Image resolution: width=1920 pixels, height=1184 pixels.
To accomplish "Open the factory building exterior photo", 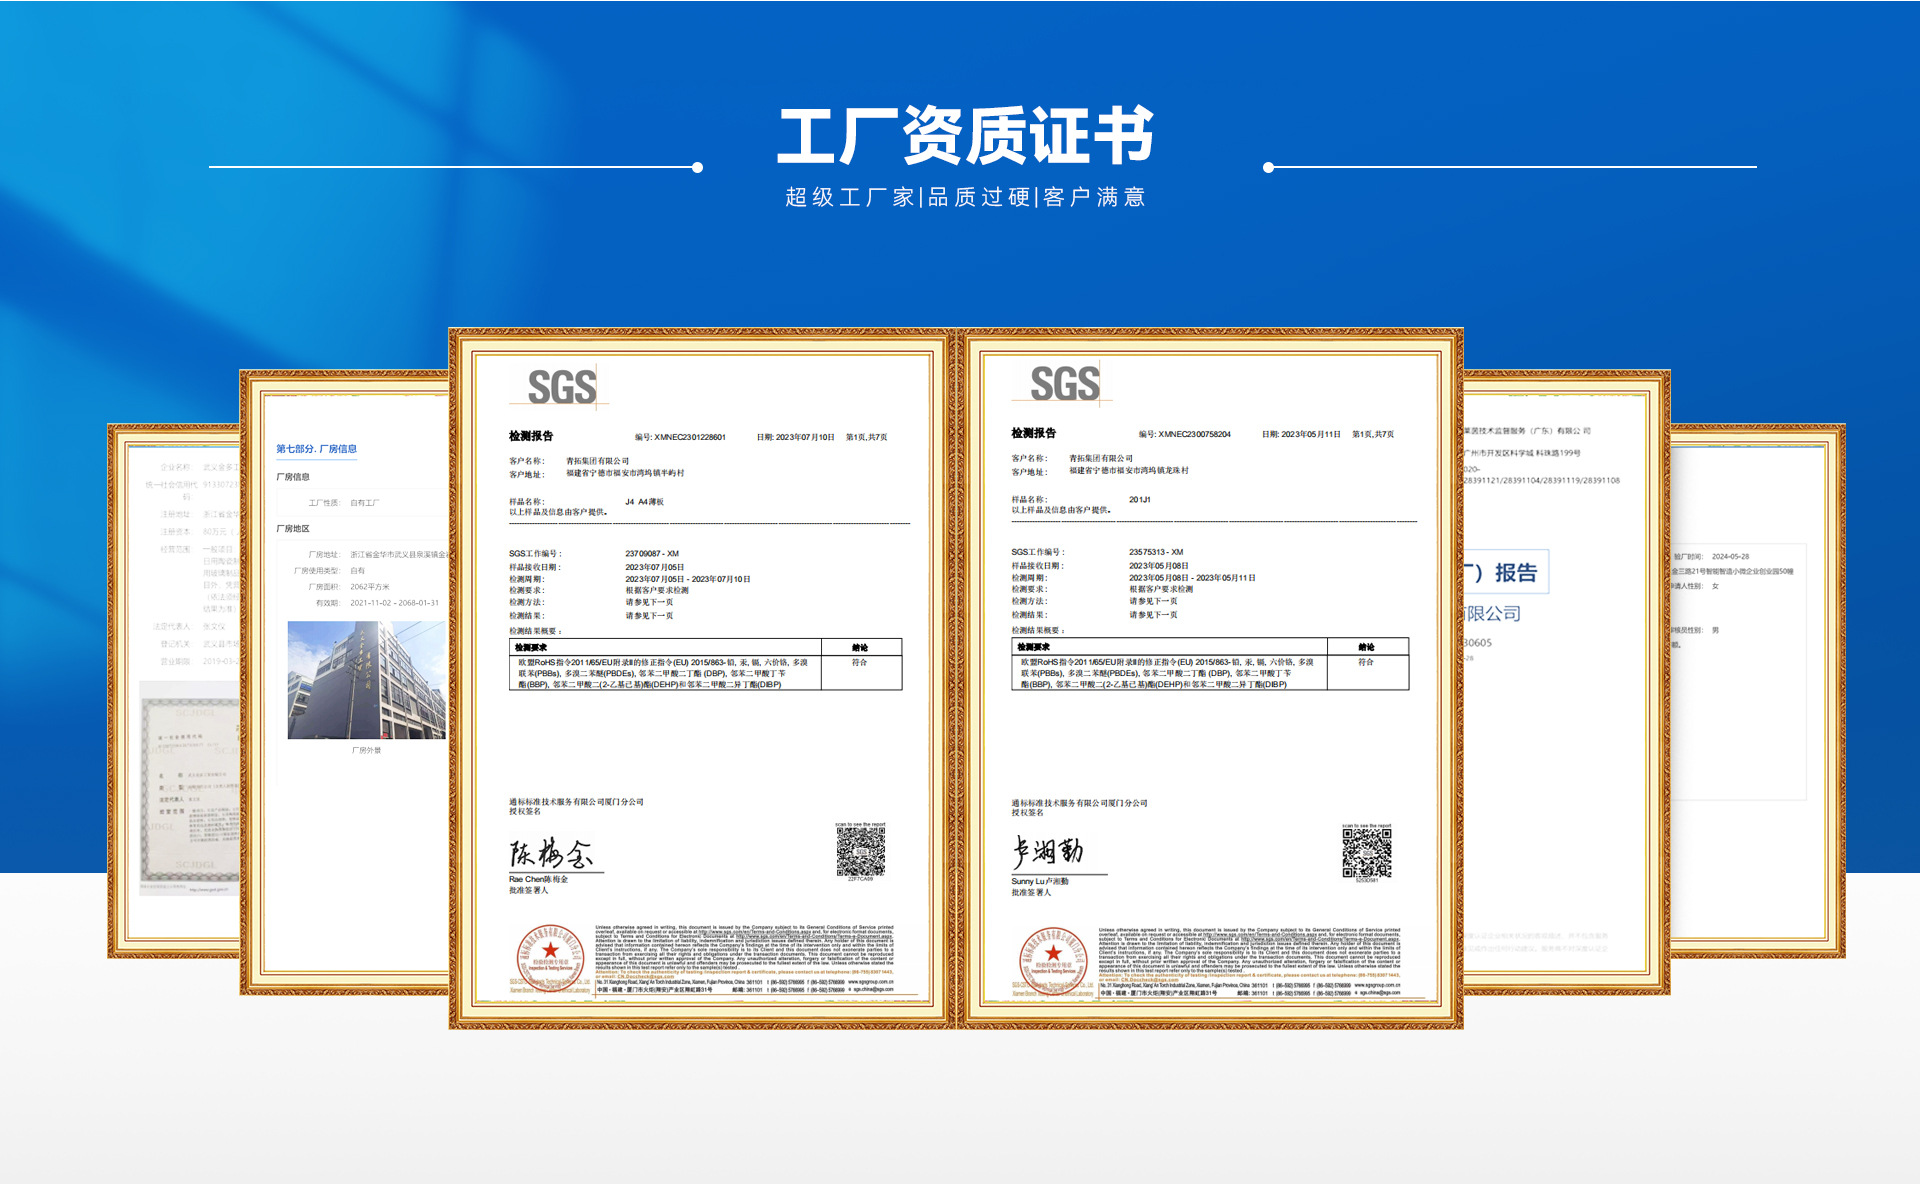I will (x=366, y=680).
